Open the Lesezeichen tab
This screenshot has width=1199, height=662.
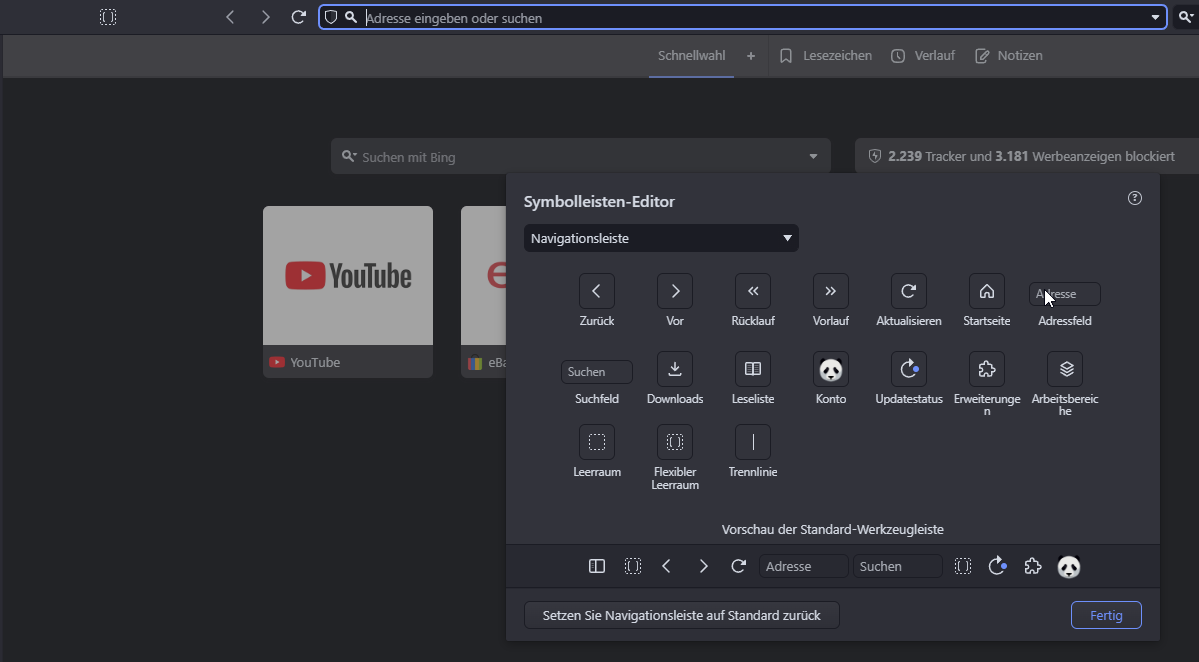826,56
